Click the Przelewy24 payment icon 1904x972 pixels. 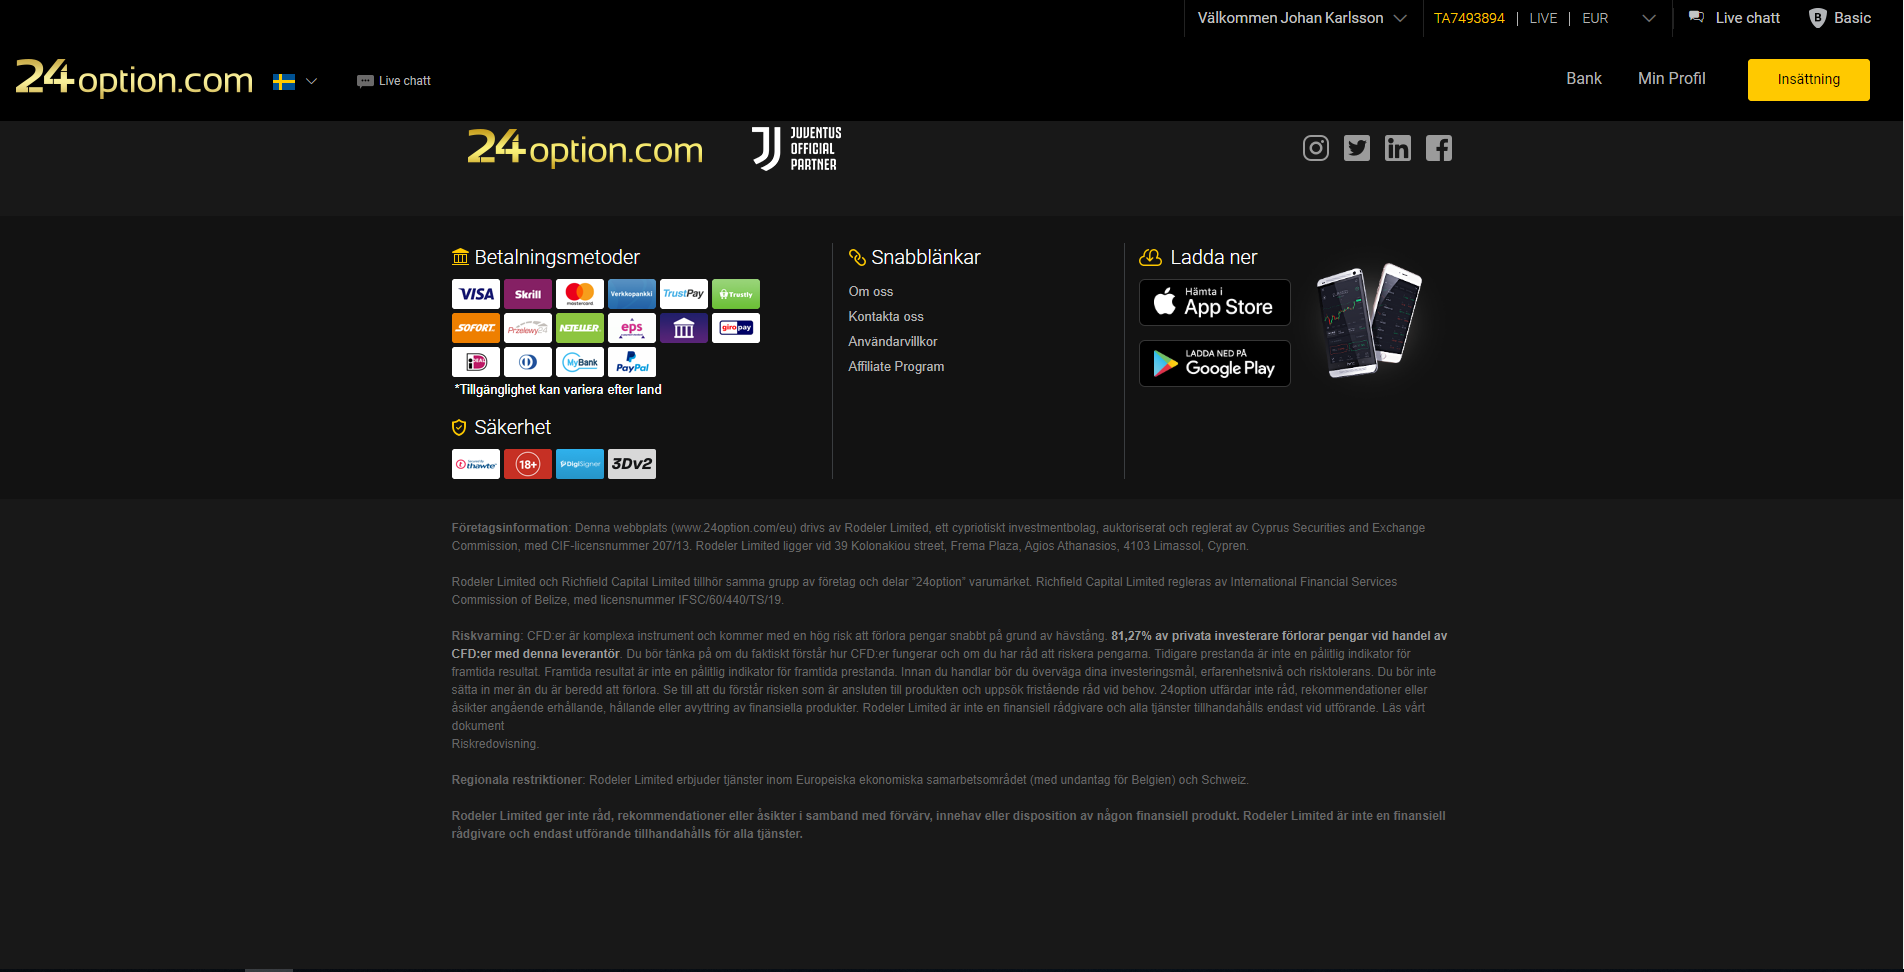click(x=528, y=328)
